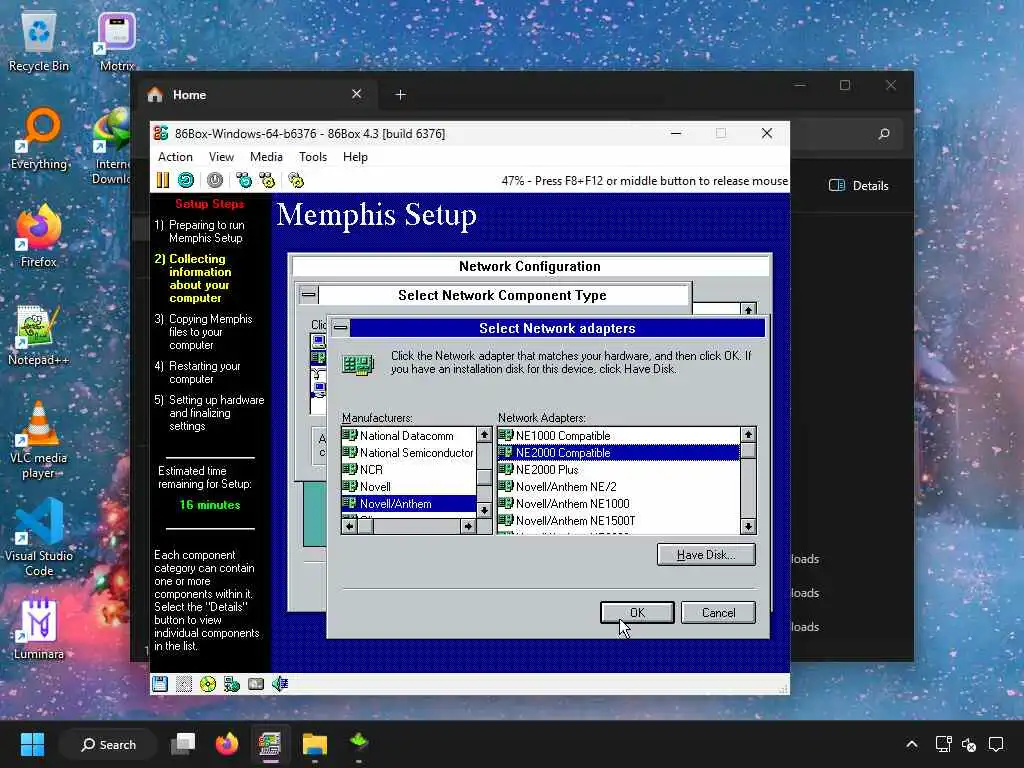
Task: Open the Select Network adapters control menu
Action: [x=340, y=328]
